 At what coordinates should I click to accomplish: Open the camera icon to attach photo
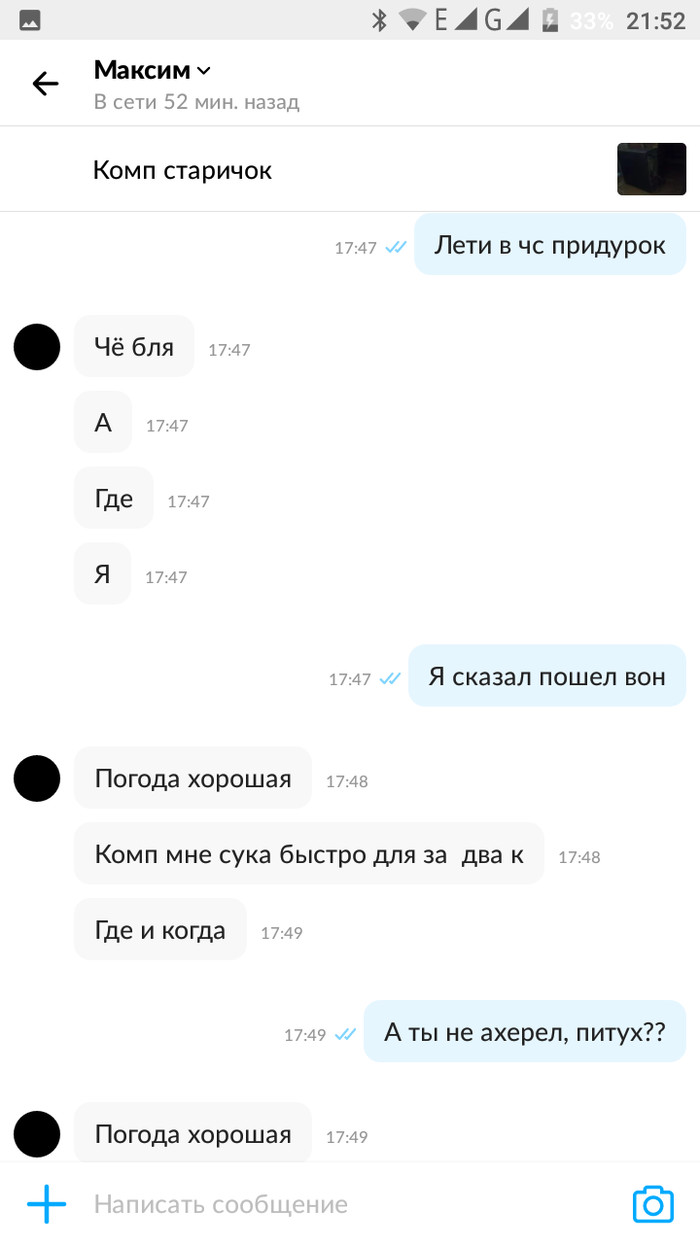coord(653,1203)
